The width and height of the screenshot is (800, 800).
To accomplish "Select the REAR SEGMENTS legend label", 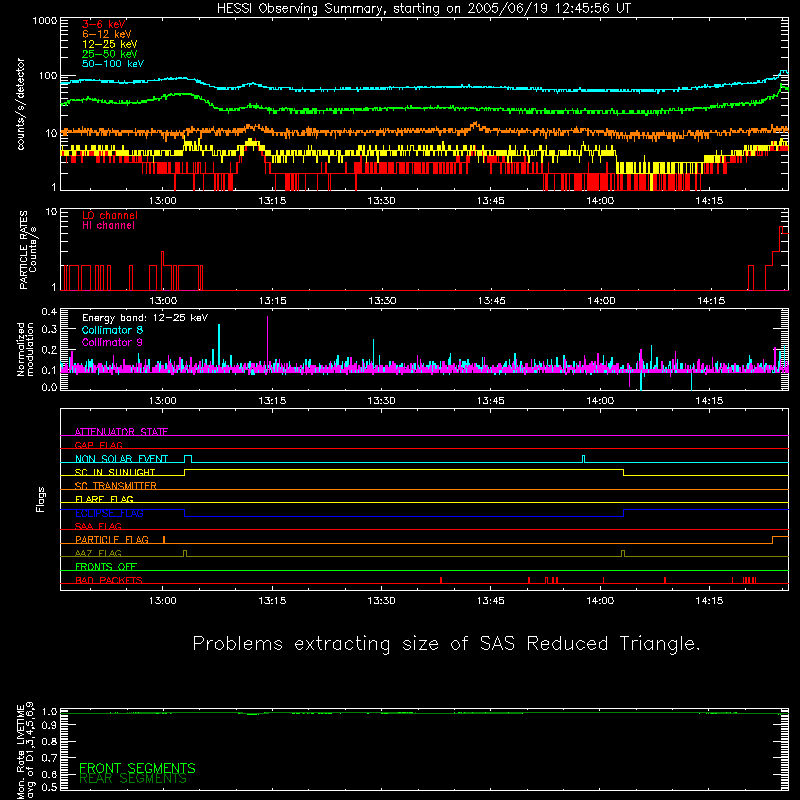I will (133, 779).
